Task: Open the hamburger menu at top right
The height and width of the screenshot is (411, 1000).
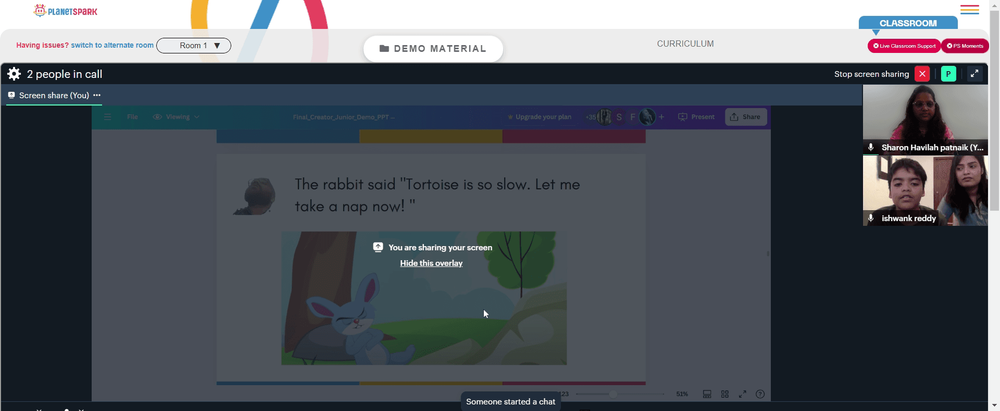Action: coord(969,10)
